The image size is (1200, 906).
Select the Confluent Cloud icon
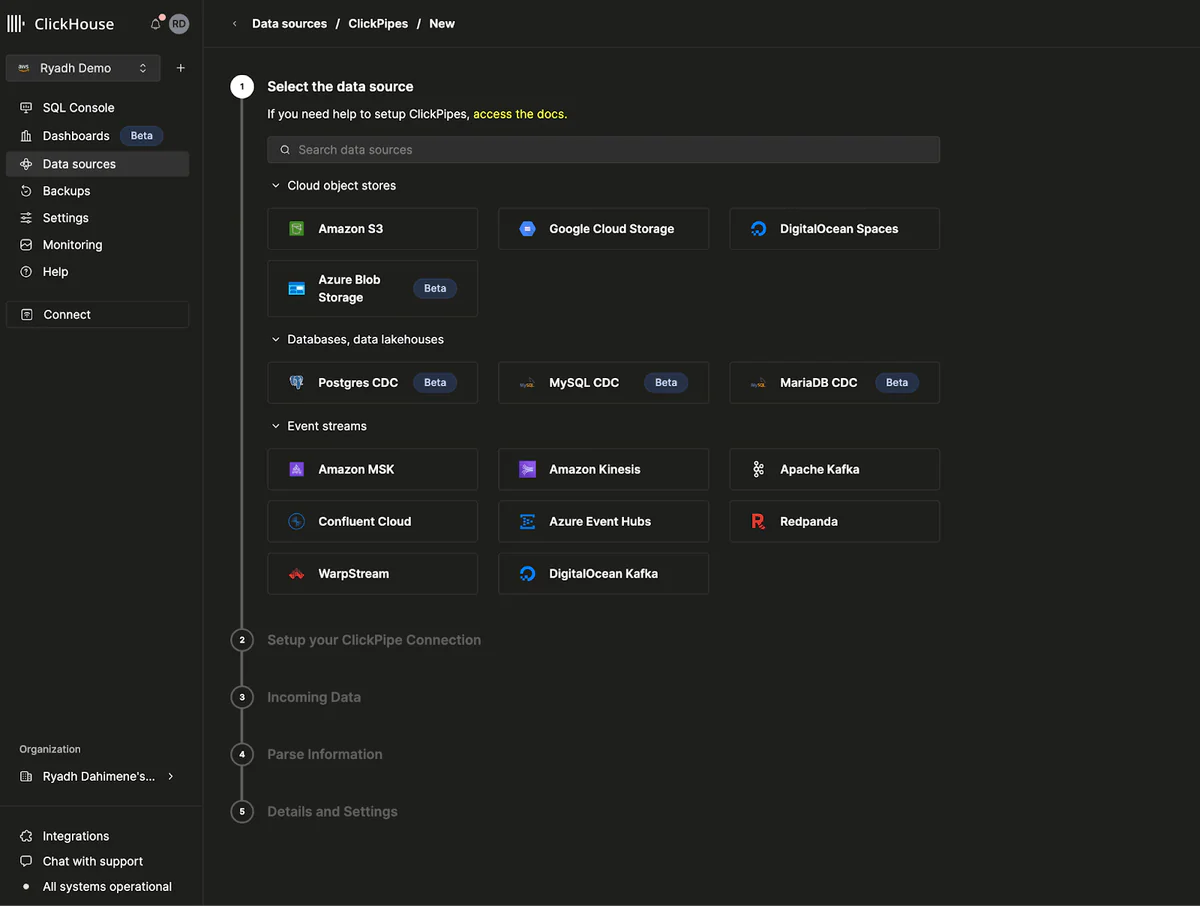coord(295,521)
